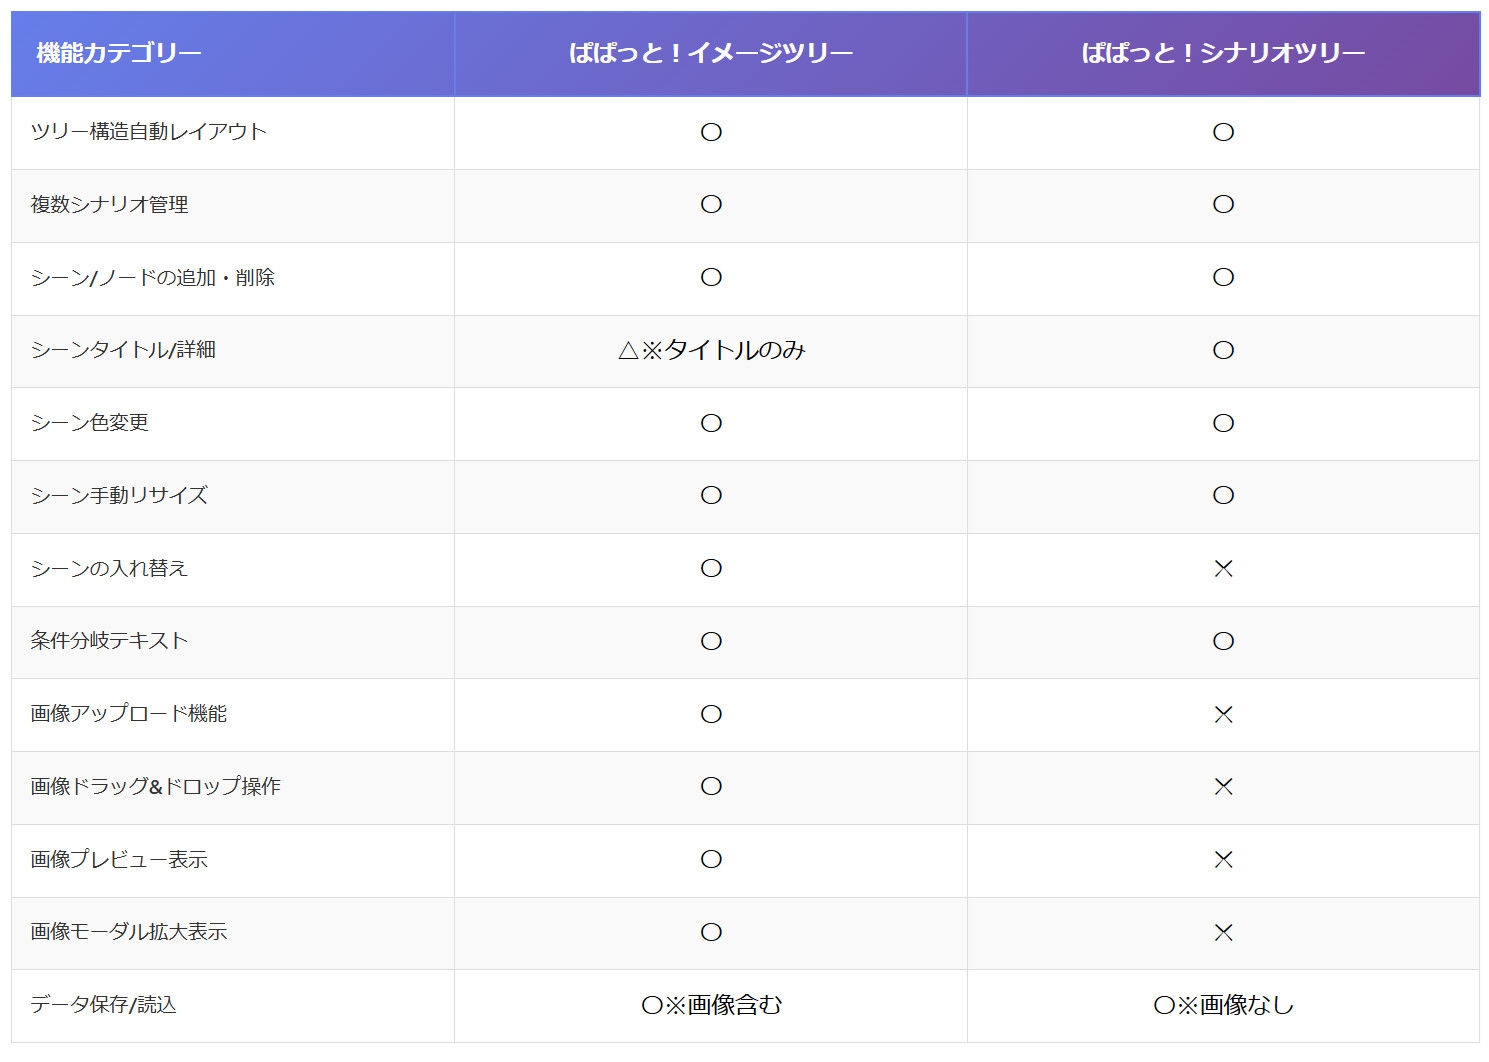Click the × mark in シーンの入れ替え row
This screenshot has height=1062, width=1489.
pos(1222,569)
